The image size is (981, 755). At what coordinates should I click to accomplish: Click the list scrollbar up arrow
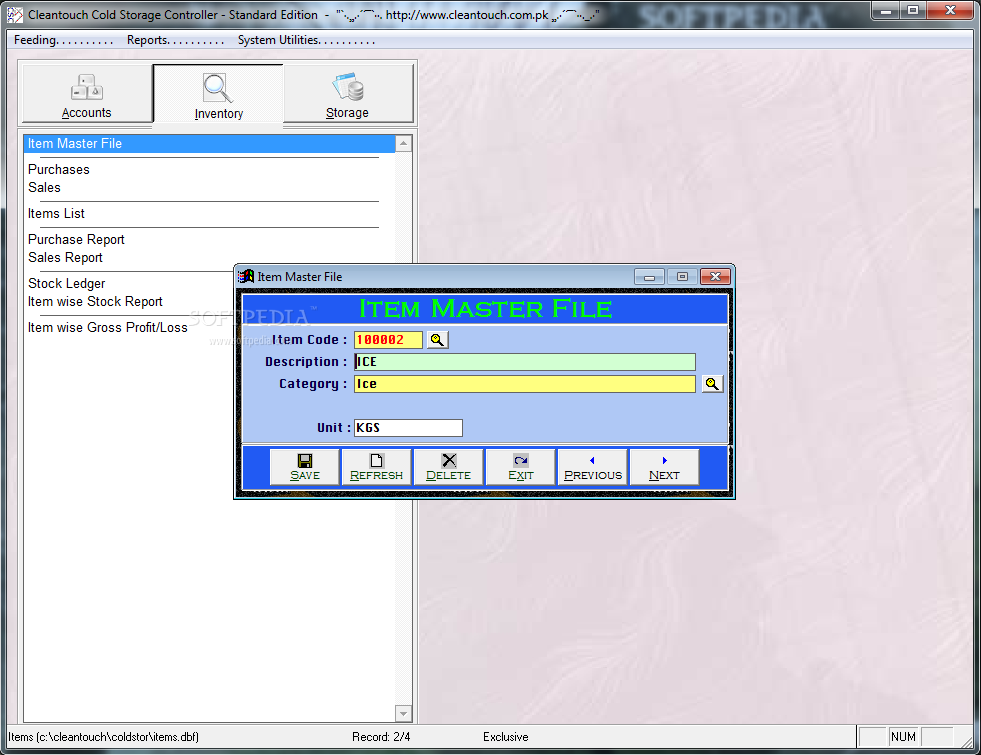click(x=404, y=144)
